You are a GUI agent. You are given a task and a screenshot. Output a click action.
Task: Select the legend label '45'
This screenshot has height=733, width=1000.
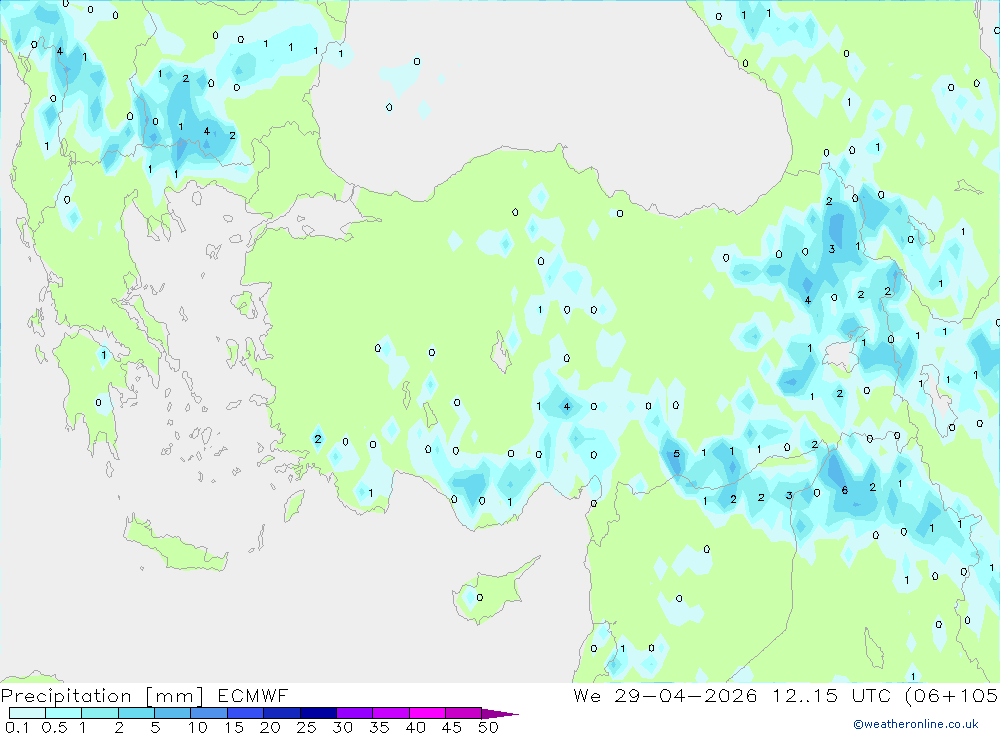(452, 727)
